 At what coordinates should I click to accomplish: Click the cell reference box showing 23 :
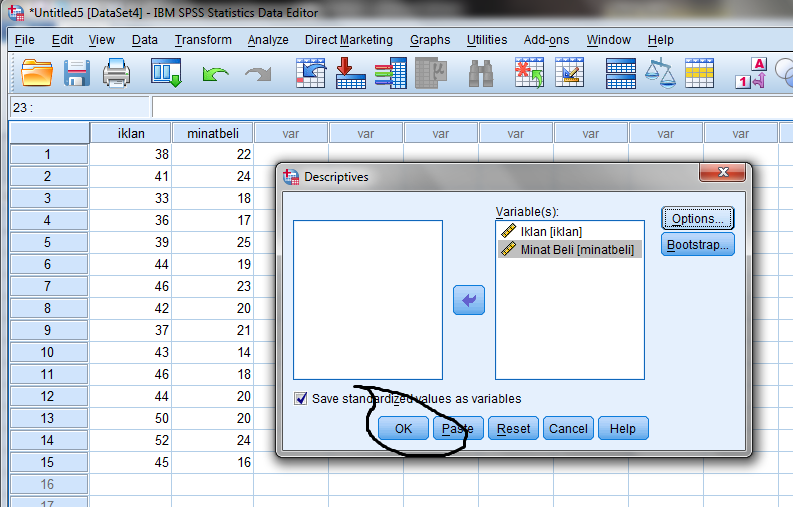(x=80, y=107)
